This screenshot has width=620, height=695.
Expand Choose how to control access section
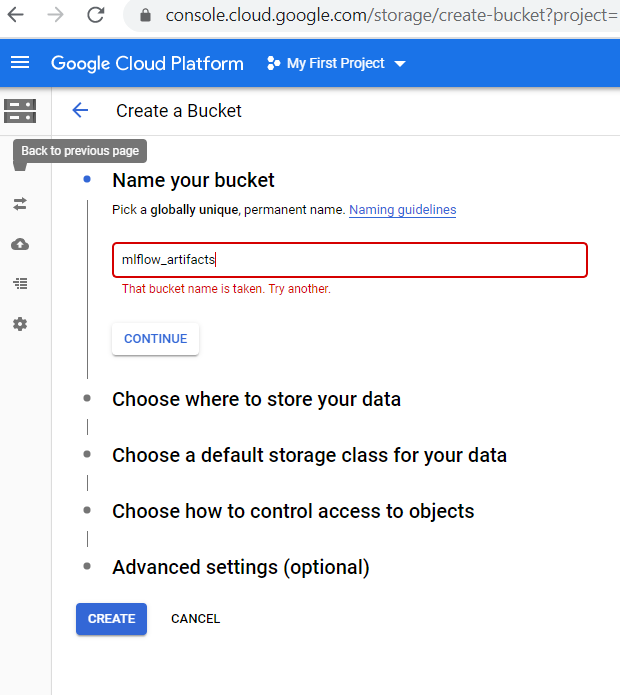click(x=293, y=511)
